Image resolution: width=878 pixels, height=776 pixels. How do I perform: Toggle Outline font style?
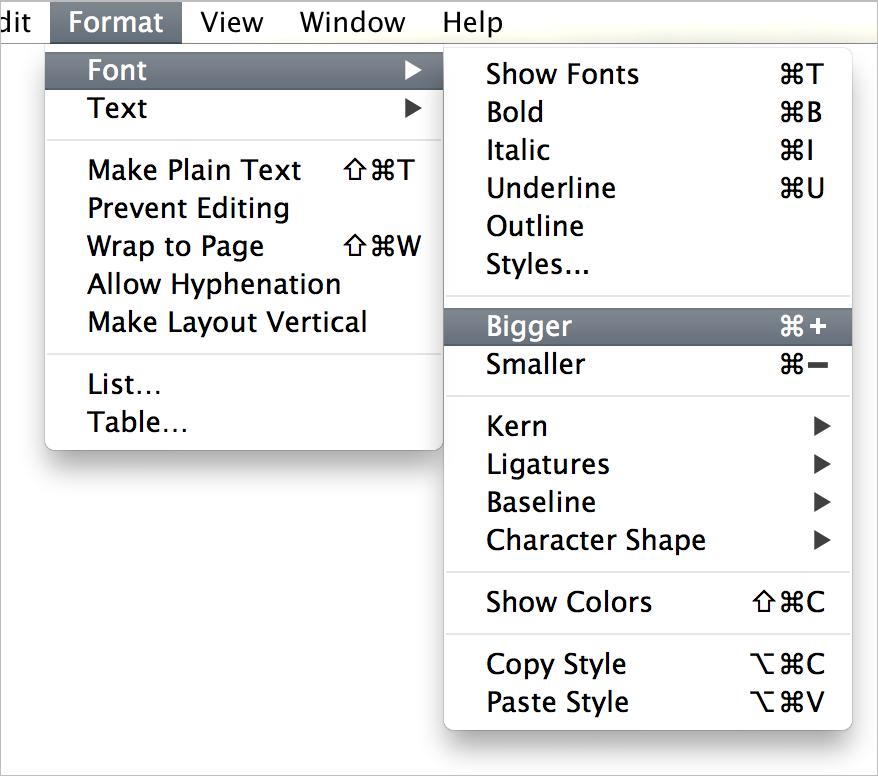click(648, 226)
